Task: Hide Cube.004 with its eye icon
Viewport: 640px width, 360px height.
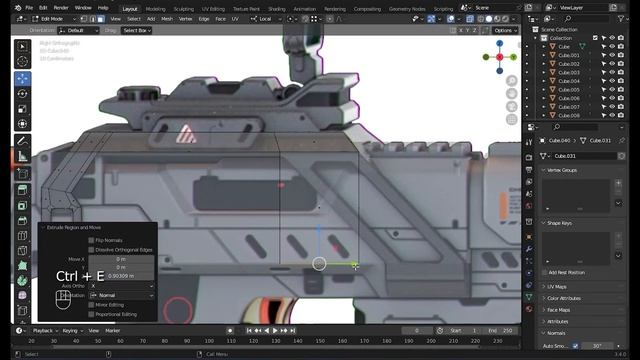Action: pos(612,81)
